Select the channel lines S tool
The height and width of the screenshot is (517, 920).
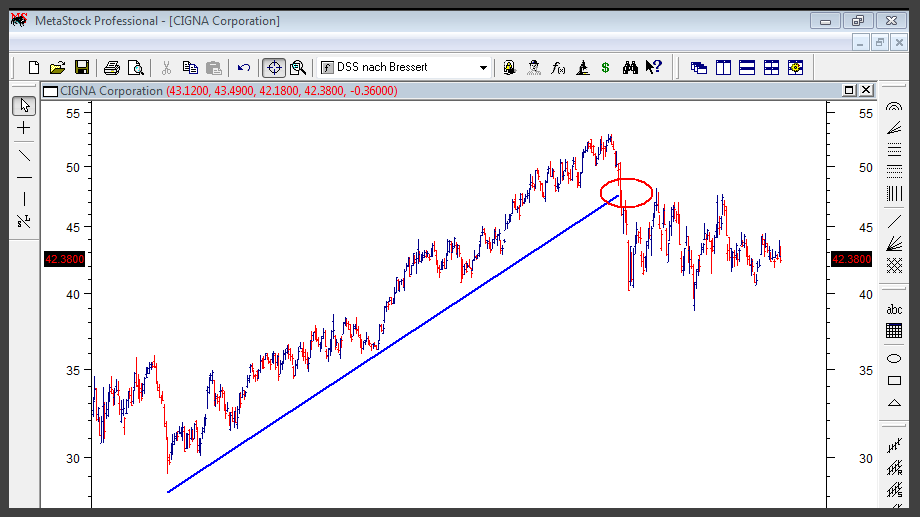point(894,489)
